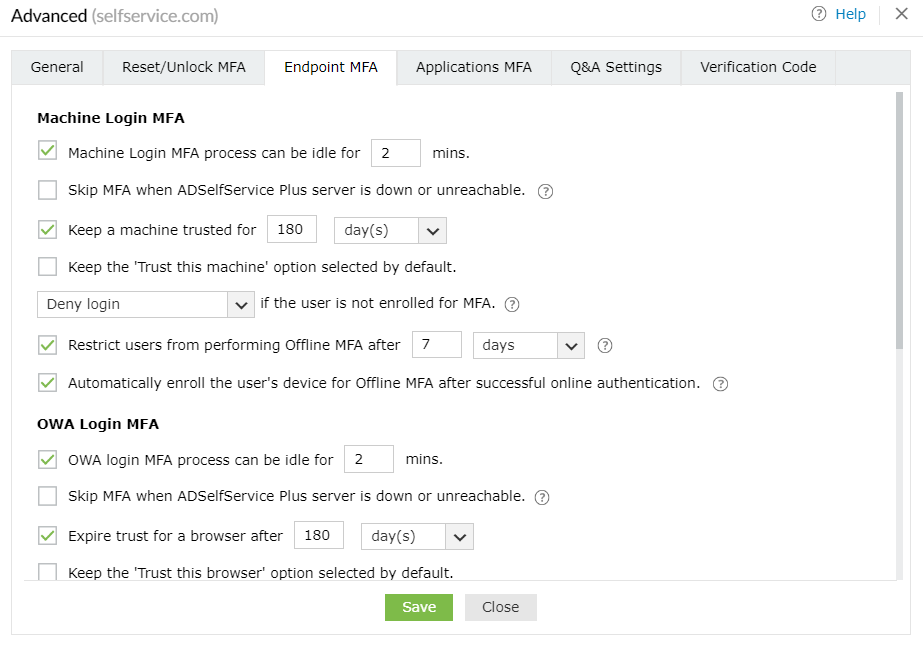Disable Machine Login MFA idle timeout checkbox
Viewport: 923px width, 646px height.
47,152
